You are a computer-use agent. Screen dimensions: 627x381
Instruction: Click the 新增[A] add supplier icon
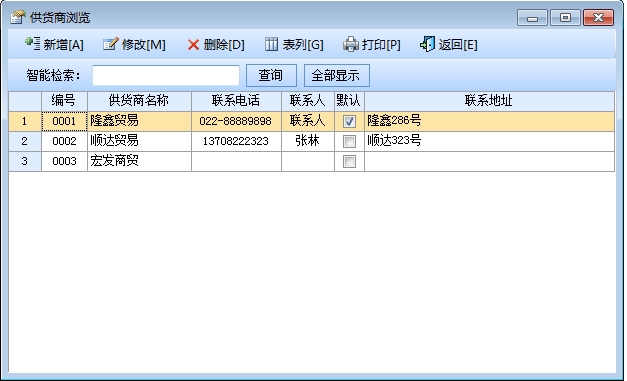coord(32,44)
